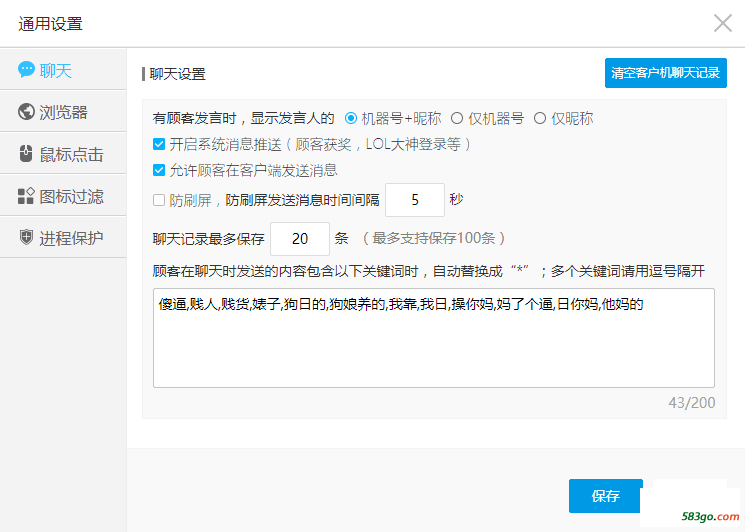745x532 pixels.
Task: Close the 通用设置 dialog
Action: 723,23
